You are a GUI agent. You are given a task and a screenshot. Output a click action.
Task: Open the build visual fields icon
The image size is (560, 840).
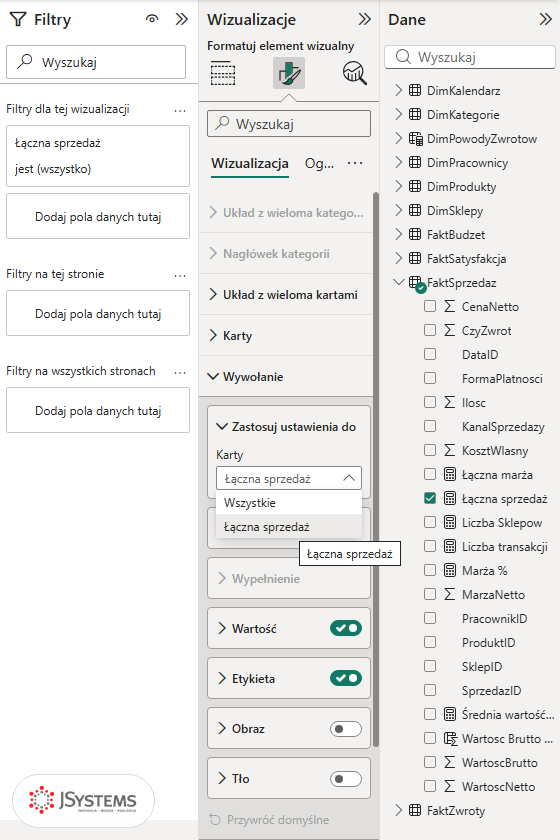point(223,73)
